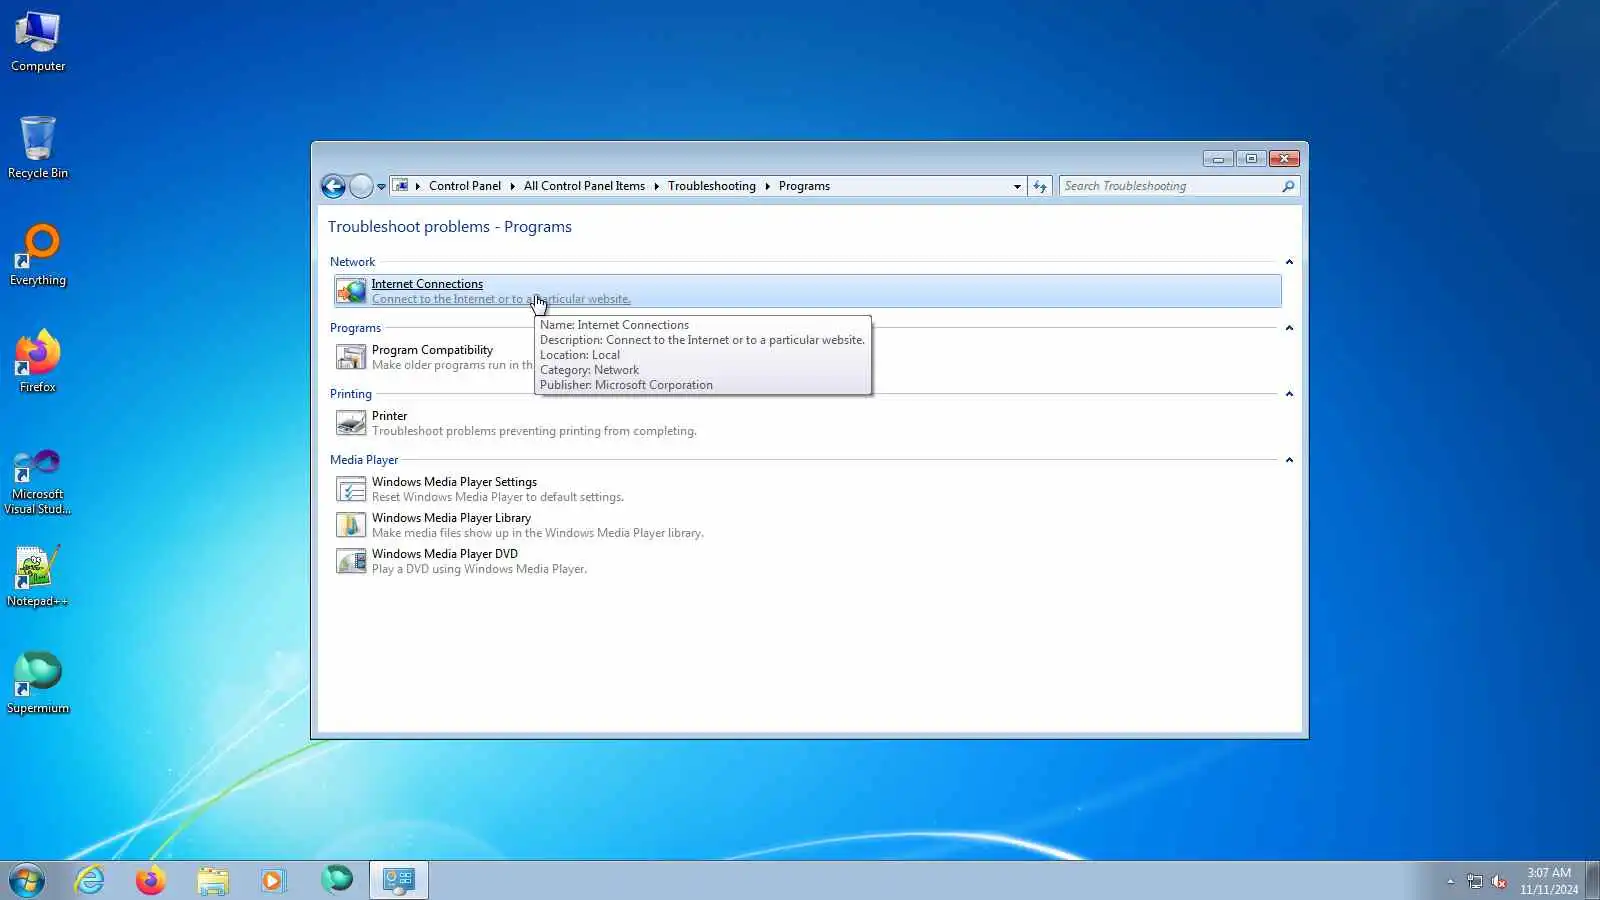Click the Program Compatibility icon

click(x=351, y=357)
